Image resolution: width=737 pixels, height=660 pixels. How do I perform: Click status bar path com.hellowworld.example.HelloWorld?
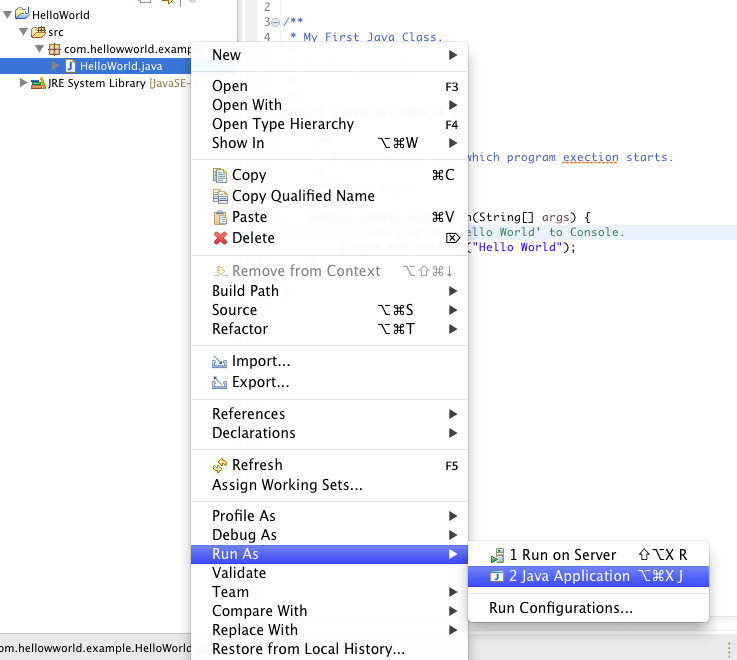pos(95,648)
